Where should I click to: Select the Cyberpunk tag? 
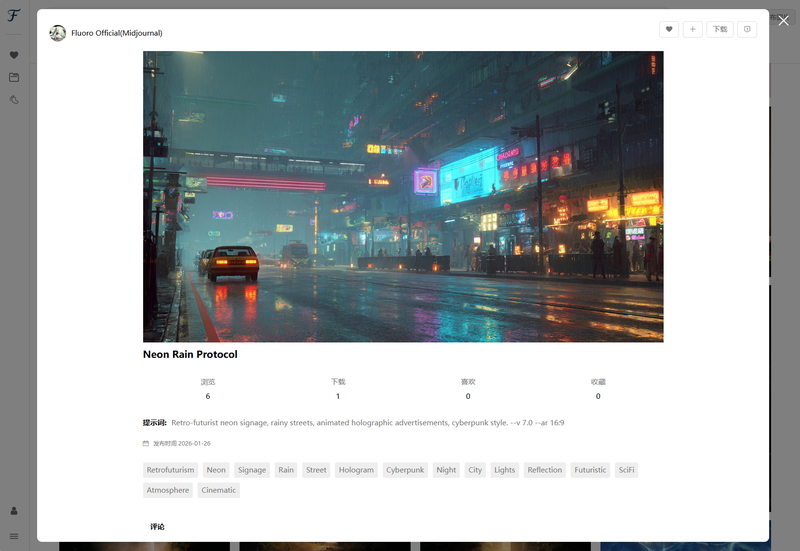tap(405, 470)
